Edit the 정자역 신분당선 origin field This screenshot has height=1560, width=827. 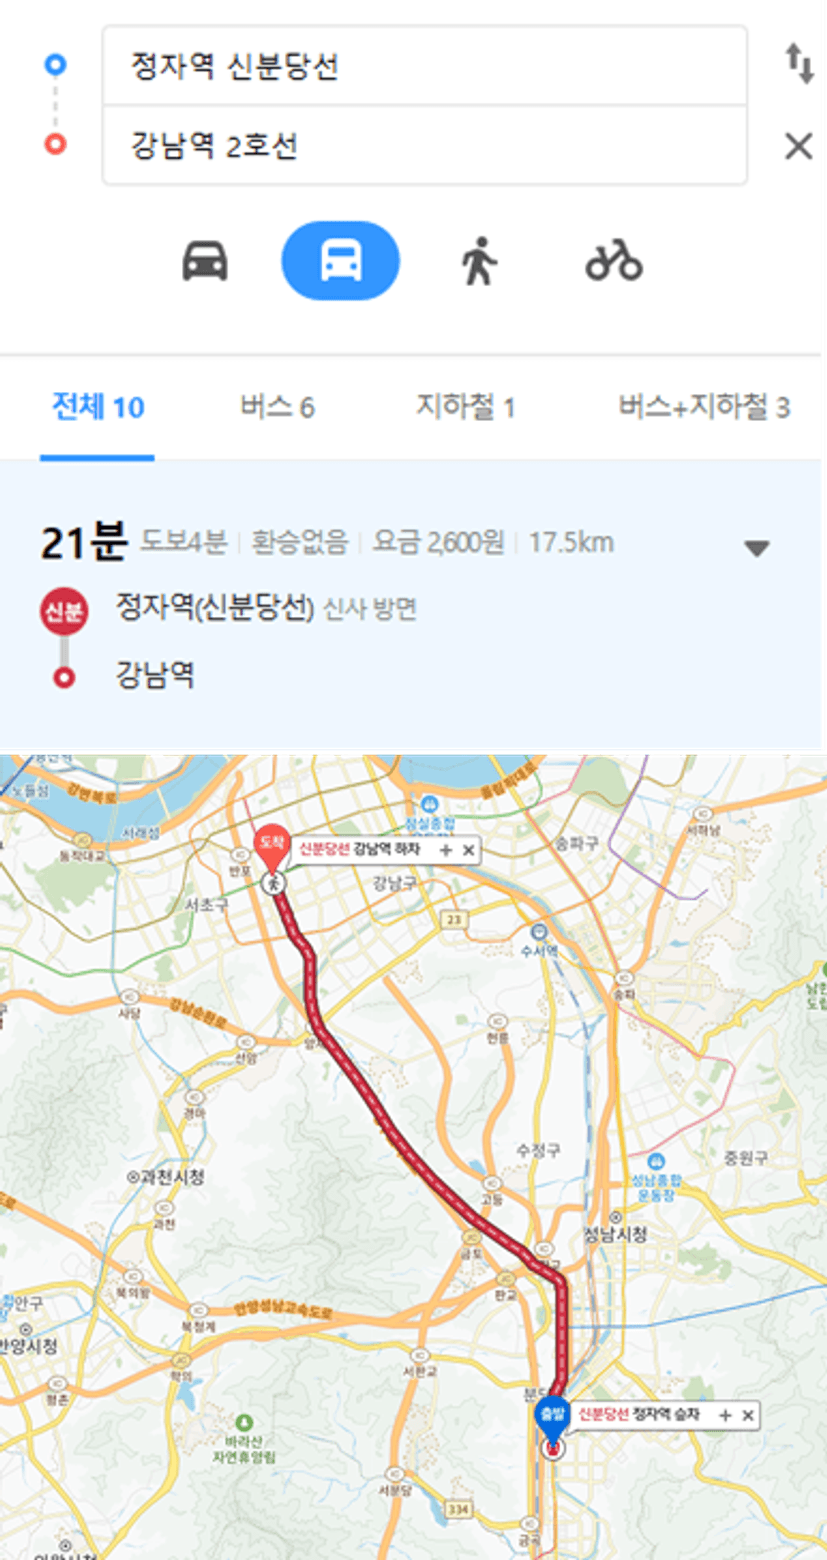[x=425, y=66]
